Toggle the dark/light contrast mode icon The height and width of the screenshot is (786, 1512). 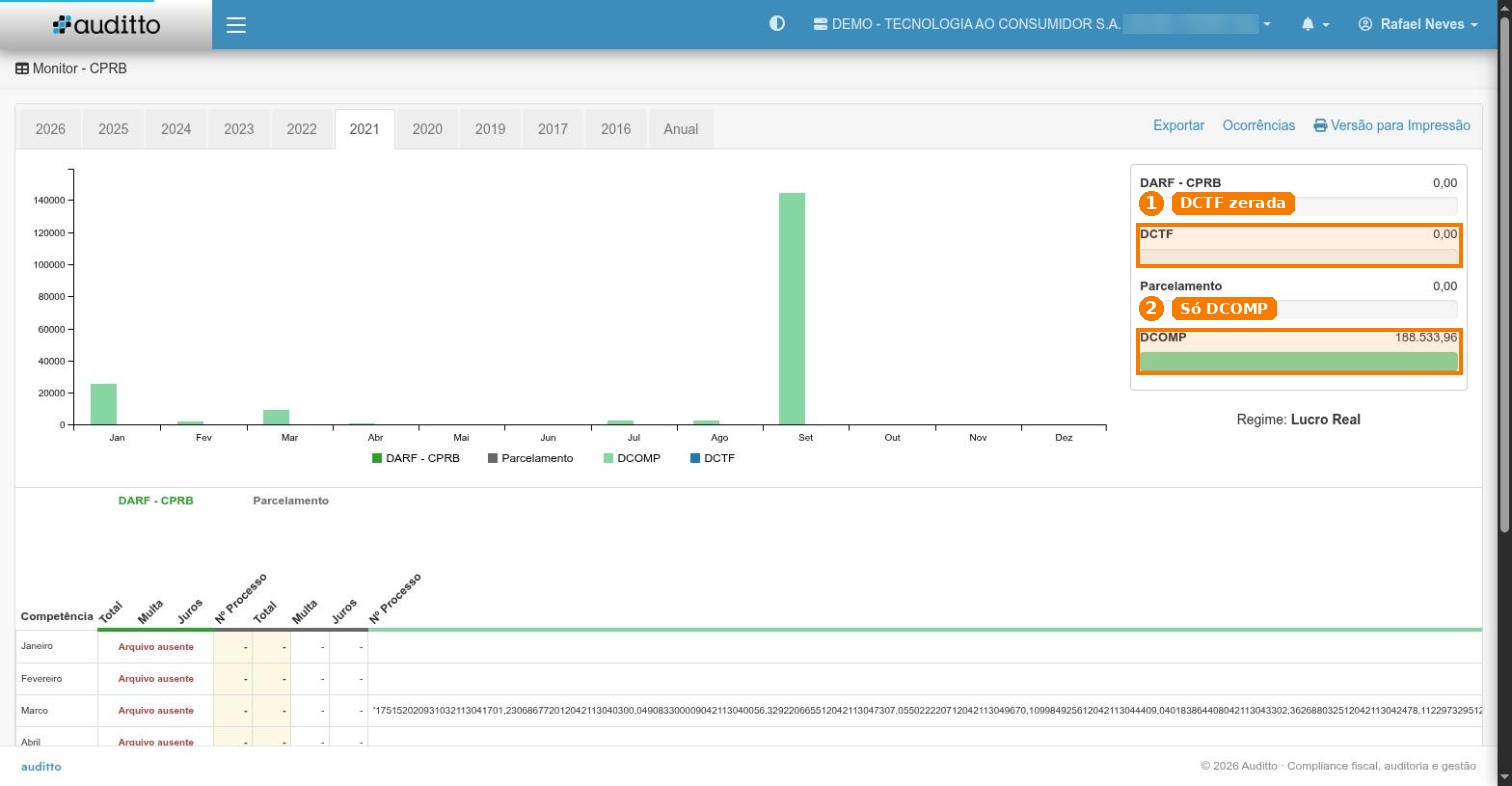777,24
